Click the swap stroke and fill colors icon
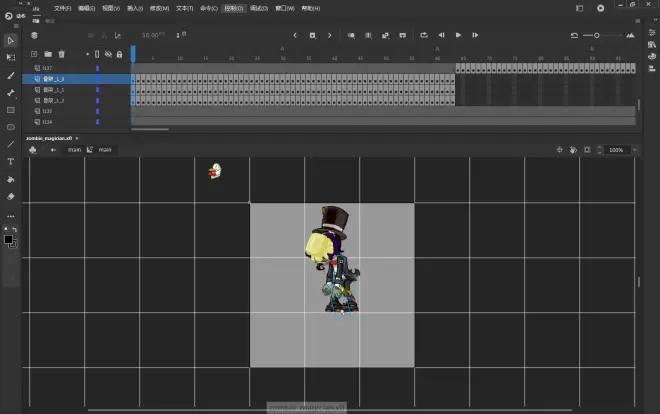 15,229
